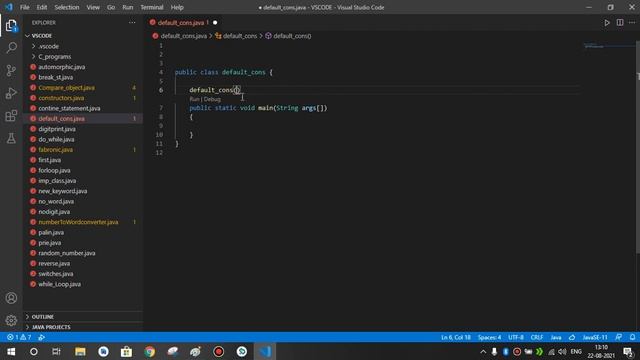Open the View menu
640x360 pixels.
point(93,7)
